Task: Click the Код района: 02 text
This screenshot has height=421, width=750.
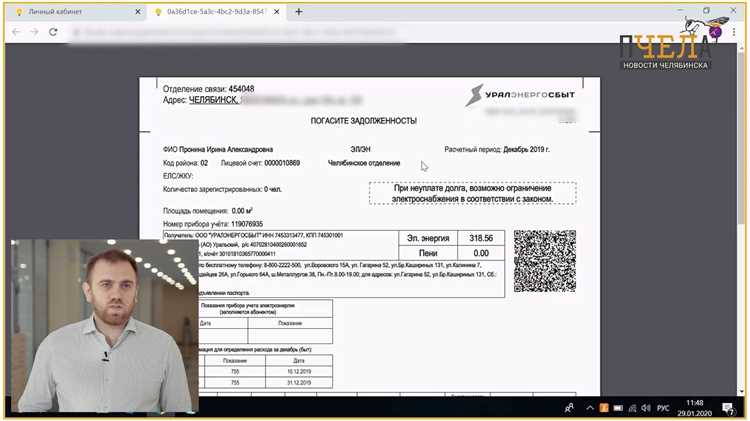Action: [x=185, y=163]
